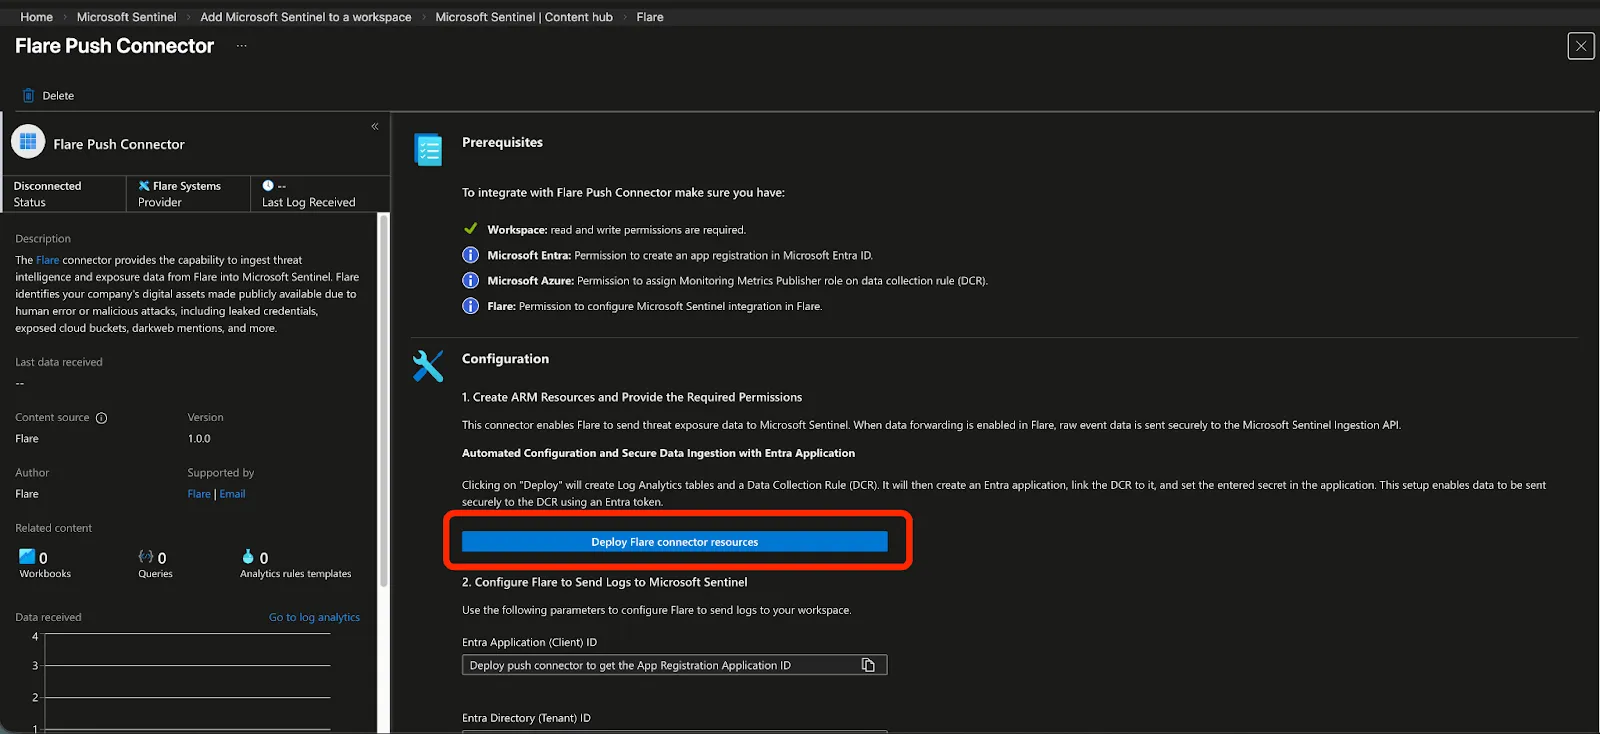The height and width of the screenshot is (734, 1600).
Task: Click the Microsoft Entra info icon
Action: [470, 254]
